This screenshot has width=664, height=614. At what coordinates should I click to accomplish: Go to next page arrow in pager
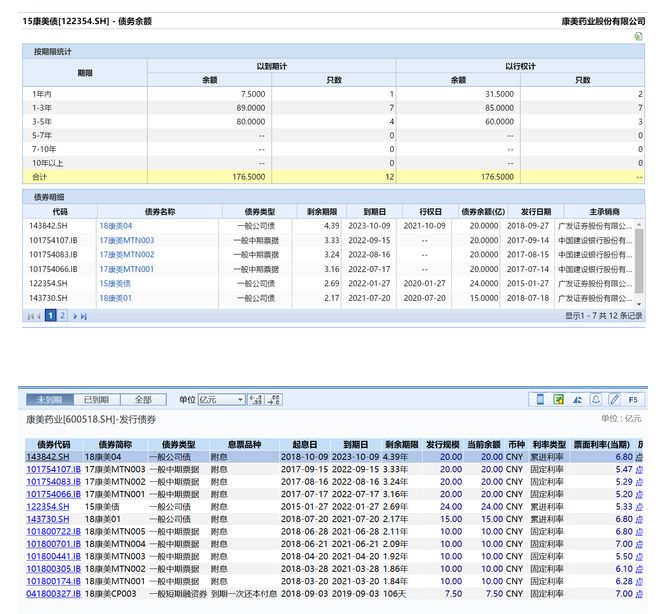75,316
